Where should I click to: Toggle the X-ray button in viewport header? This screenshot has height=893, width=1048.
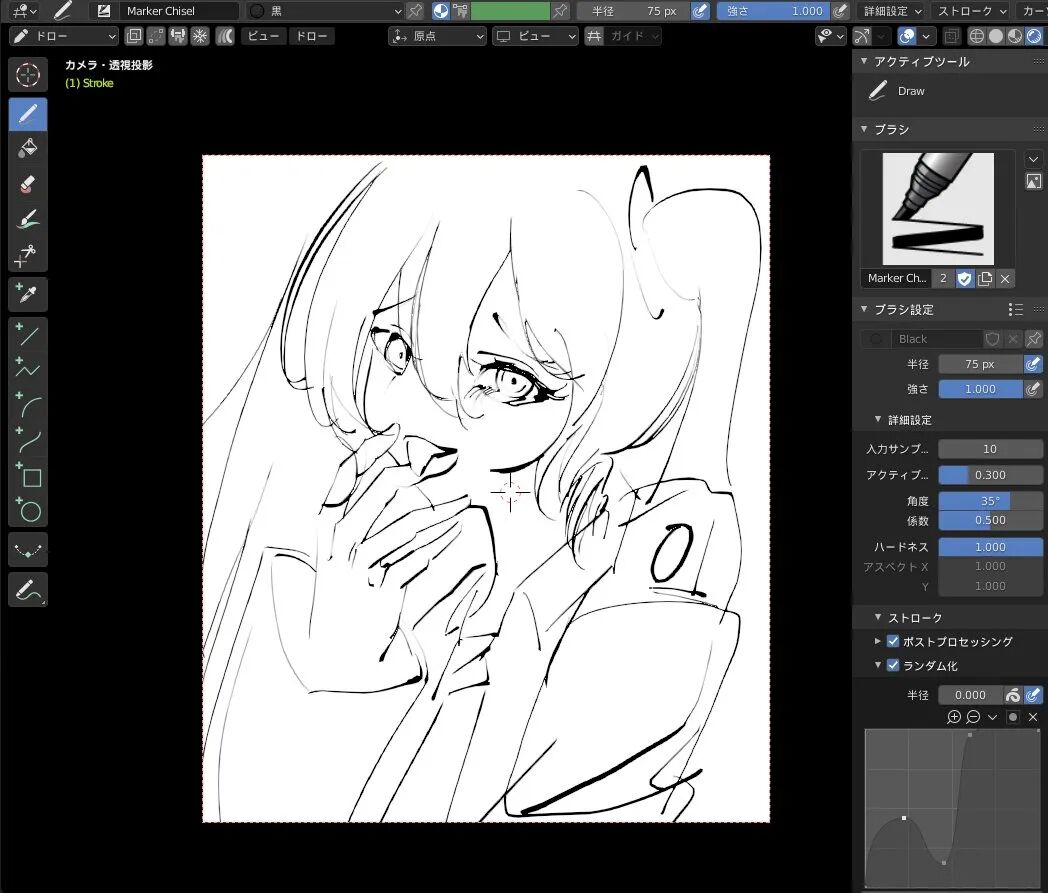tap(952, 36)
